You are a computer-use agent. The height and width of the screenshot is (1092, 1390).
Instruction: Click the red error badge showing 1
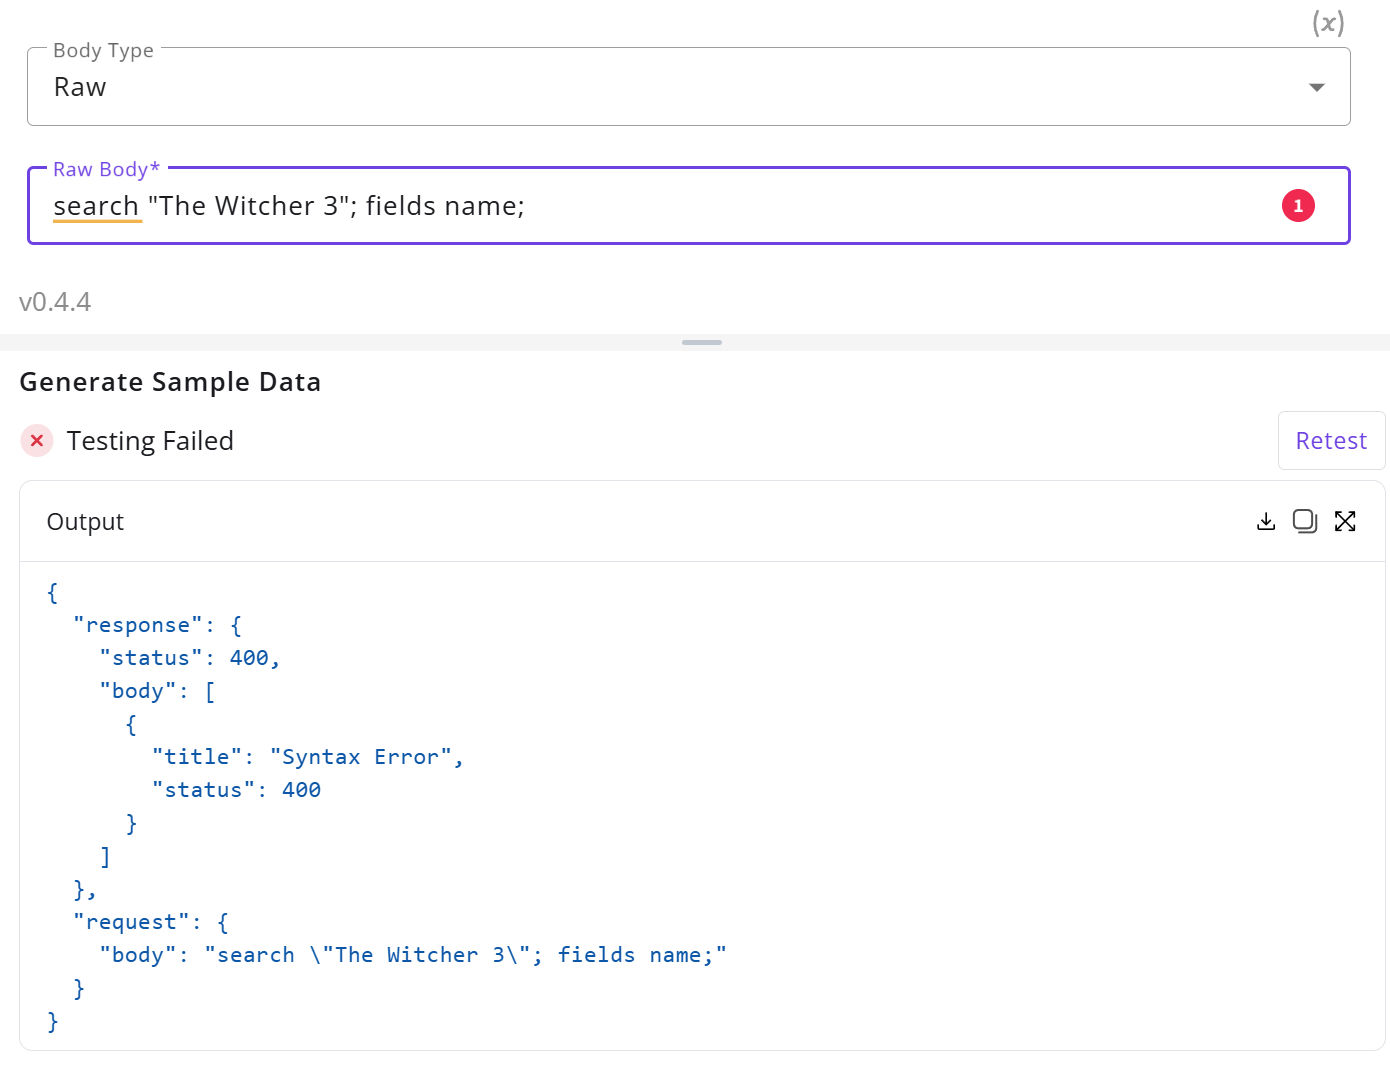coord(1298,206)
